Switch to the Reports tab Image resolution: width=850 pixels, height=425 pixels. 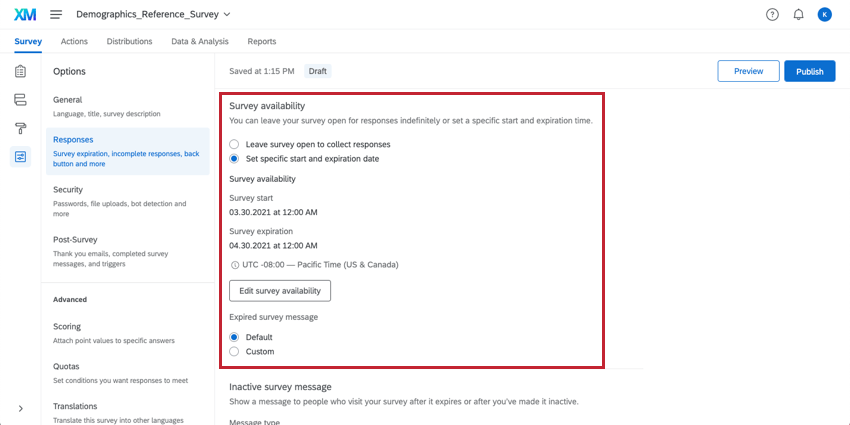click(x=262, y=41)
